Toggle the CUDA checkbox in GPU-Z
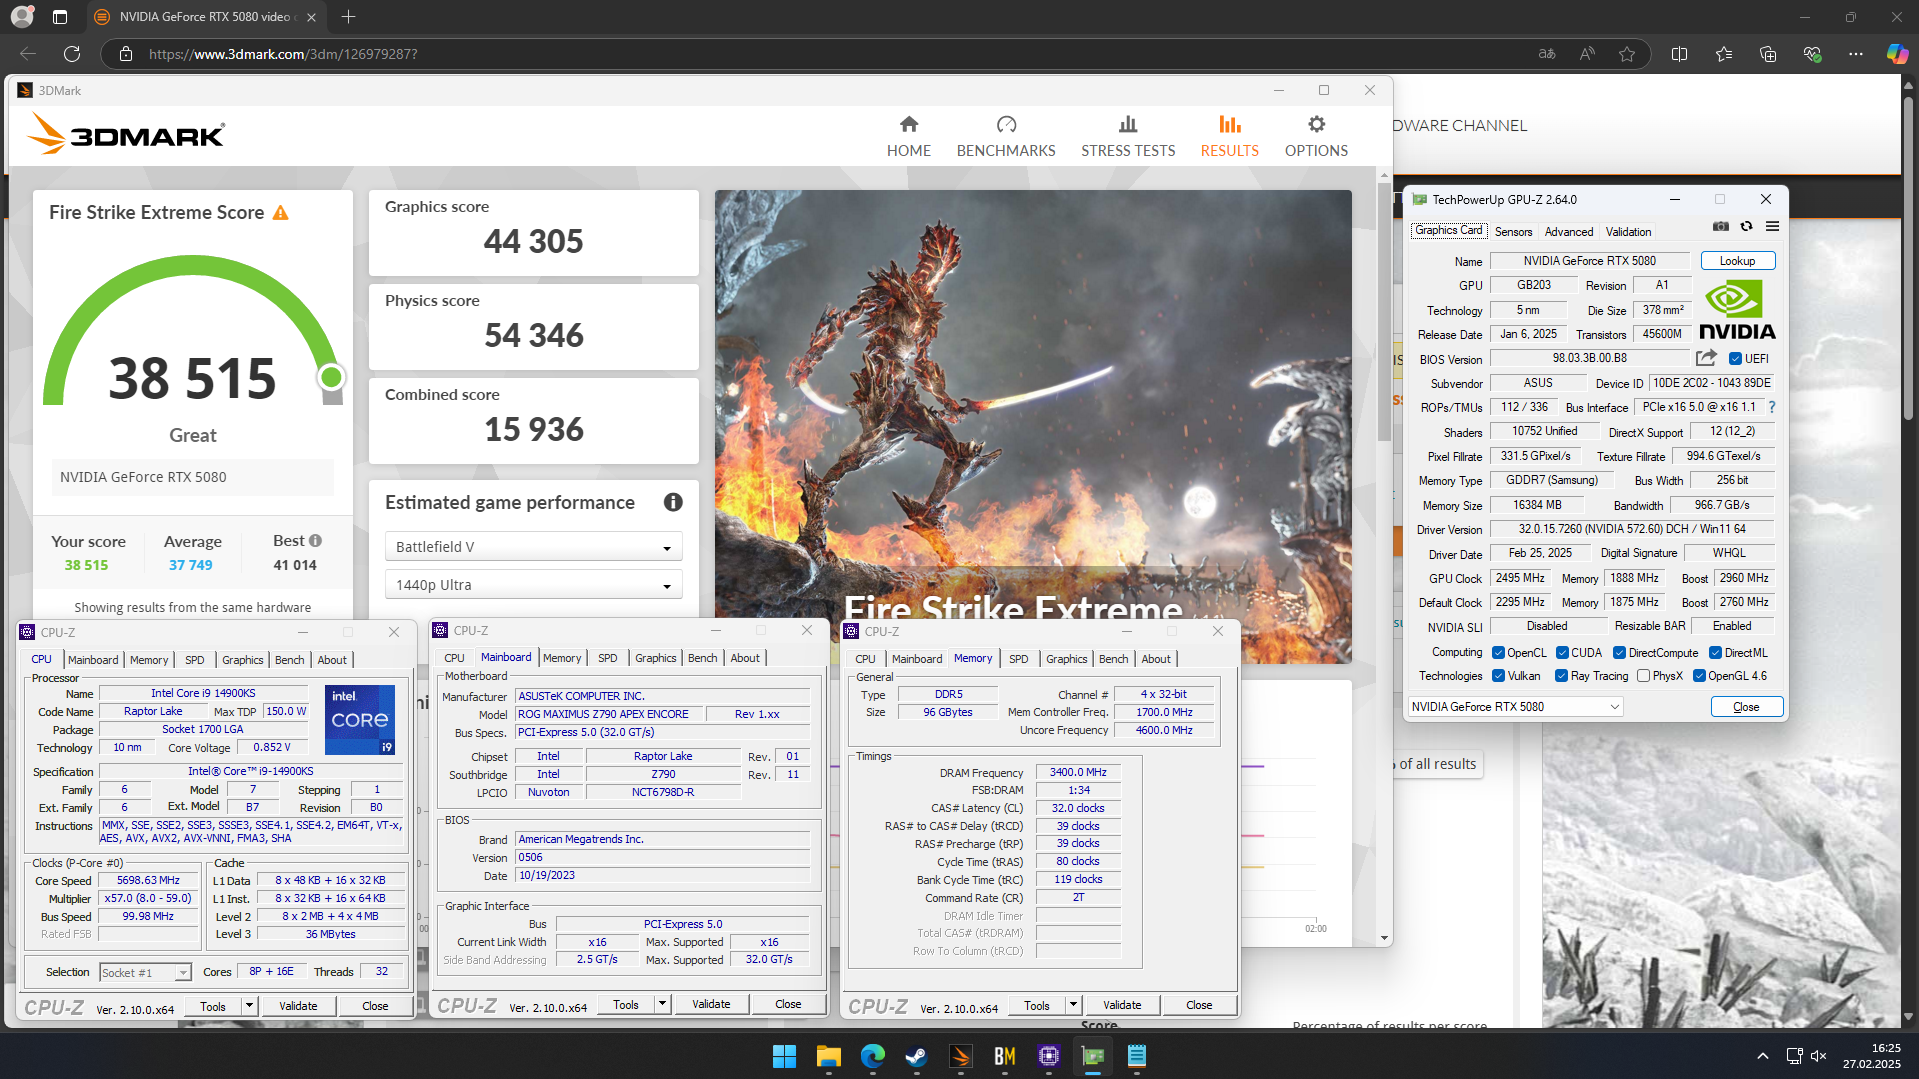The width and height of the screenshot is (1919, 1079). click(1562, 653)
